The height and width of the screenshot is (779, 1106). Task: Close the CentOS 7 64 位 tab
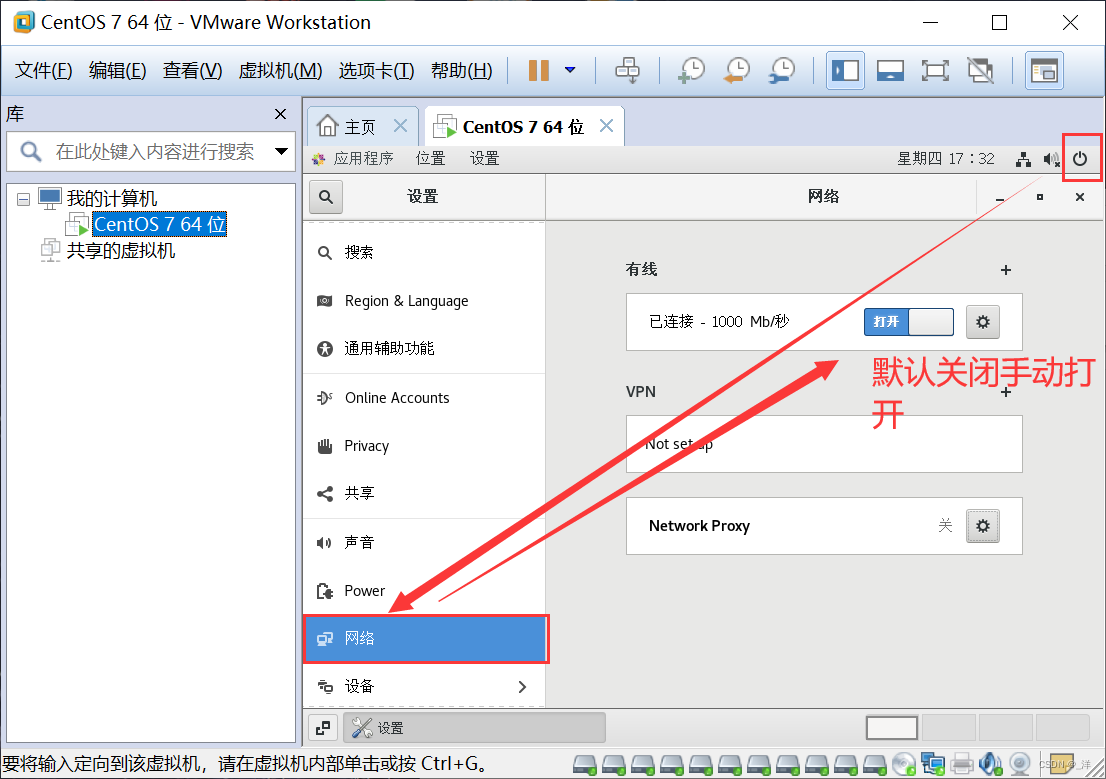(606, 126)
